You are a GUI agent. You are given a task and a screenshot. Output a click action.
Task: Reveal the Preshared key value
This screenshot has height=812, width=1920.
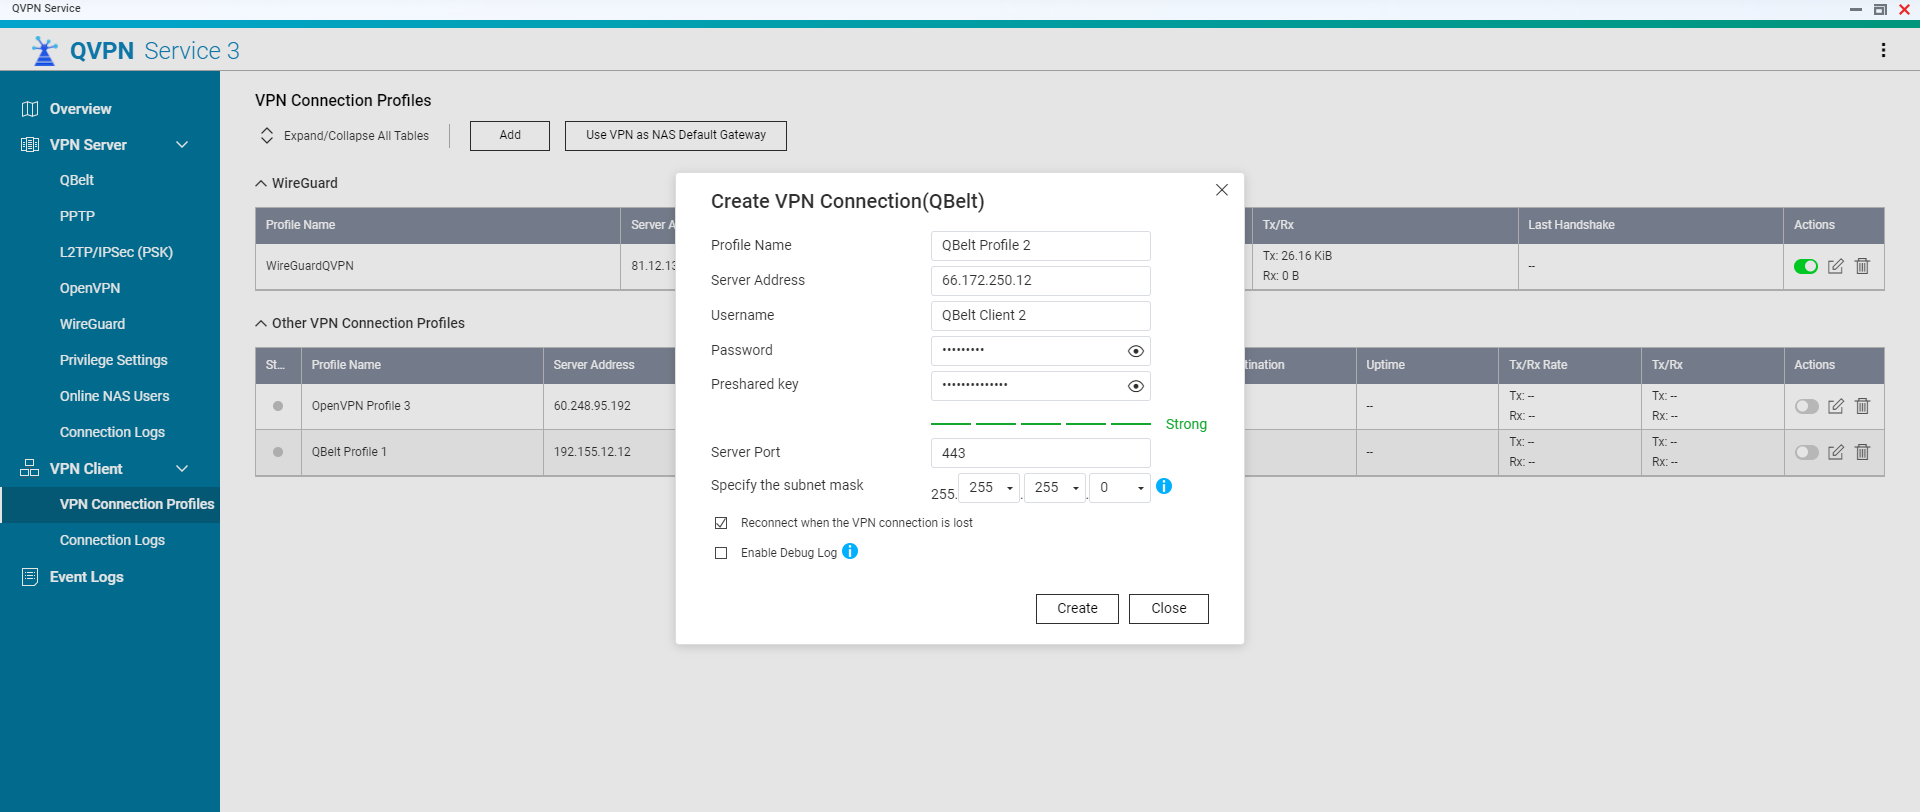point(1135,386)
